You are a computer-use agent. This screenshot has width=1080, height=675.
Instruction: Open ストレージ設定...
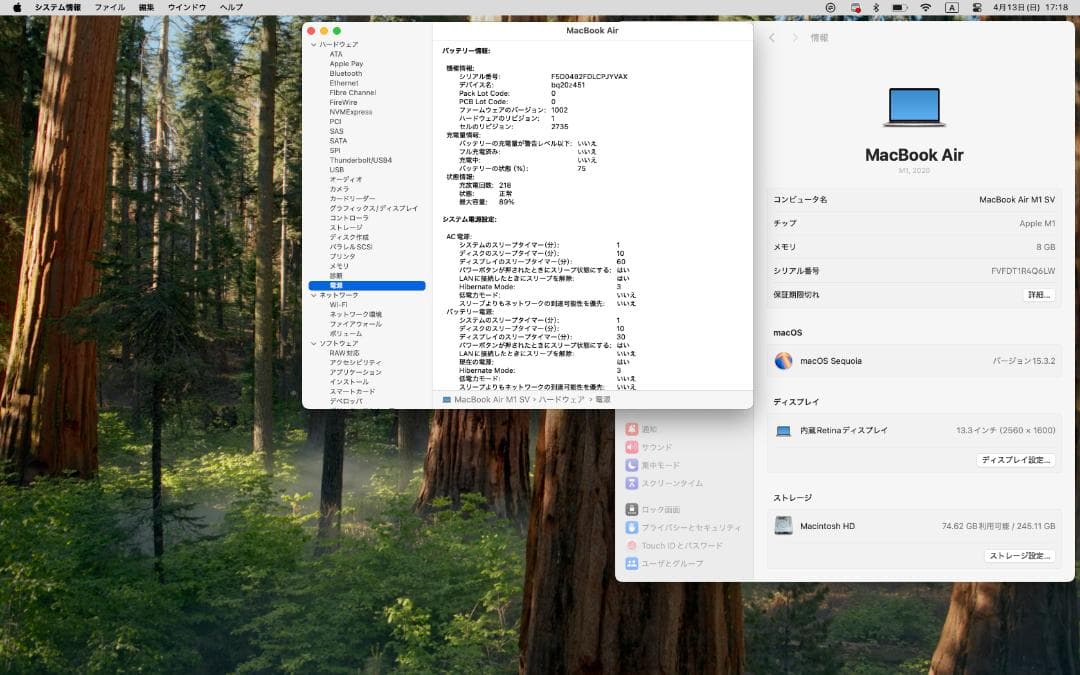[x=1019, y=556]
